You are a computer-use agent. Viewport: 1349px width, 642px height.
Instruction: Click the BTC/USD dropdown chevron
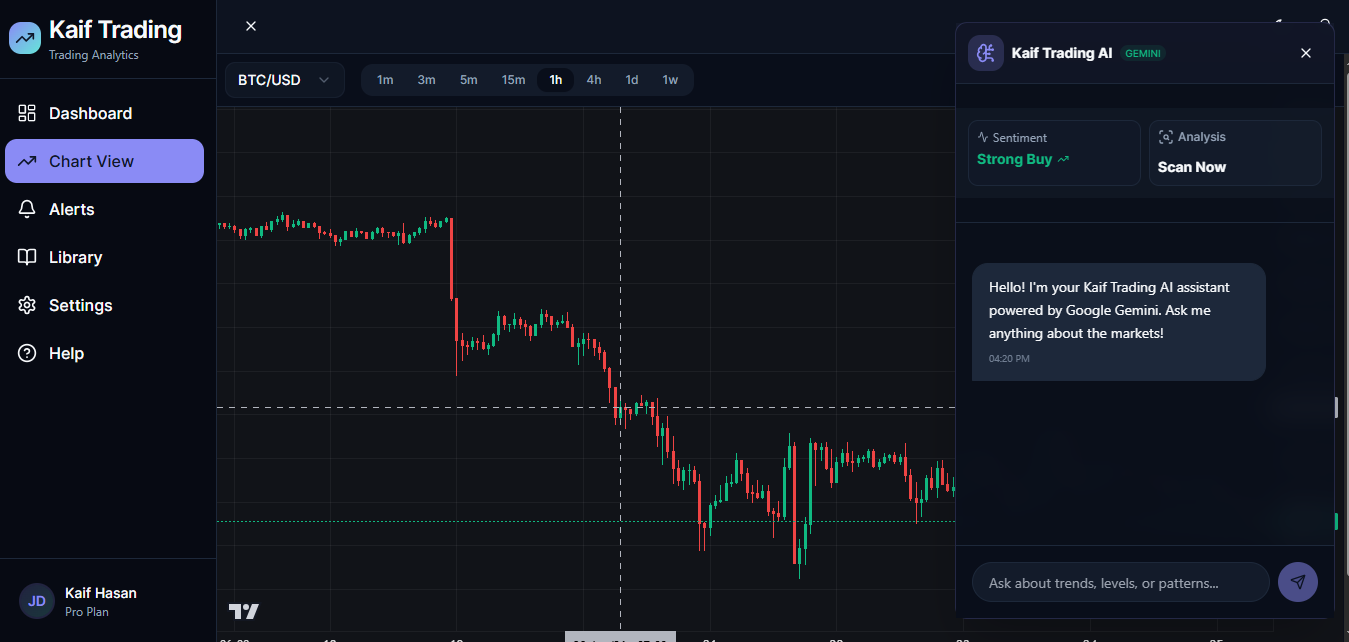tap(324, 80)
